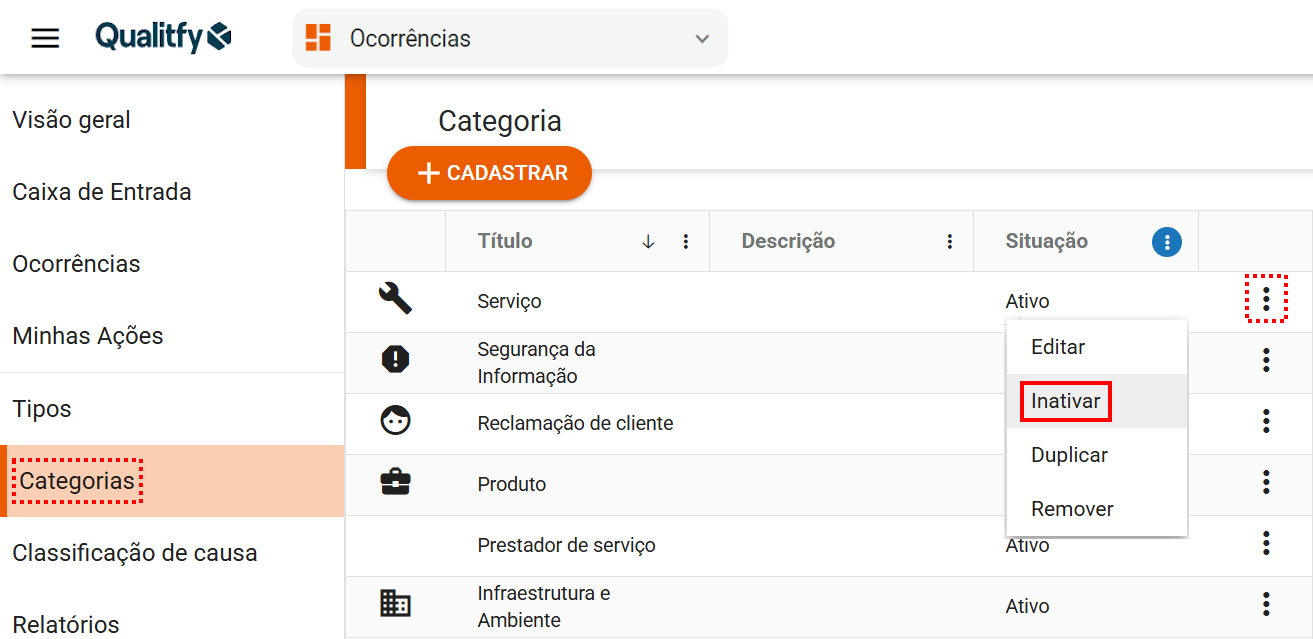Image resolution: width=1313 pixels, height=639 pixels.
Task: Toggle sort arrow on Título column
Action: coord(648,241)
